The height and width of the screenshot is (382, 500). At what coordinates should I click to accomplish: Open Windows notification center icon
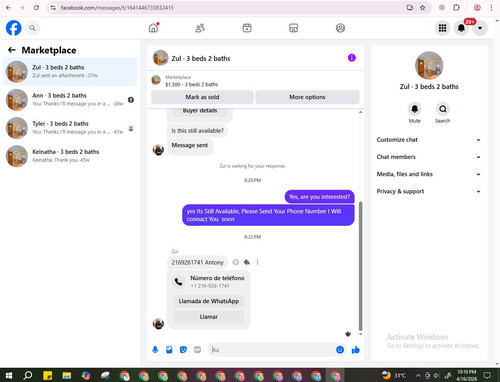tap(487, 376)
